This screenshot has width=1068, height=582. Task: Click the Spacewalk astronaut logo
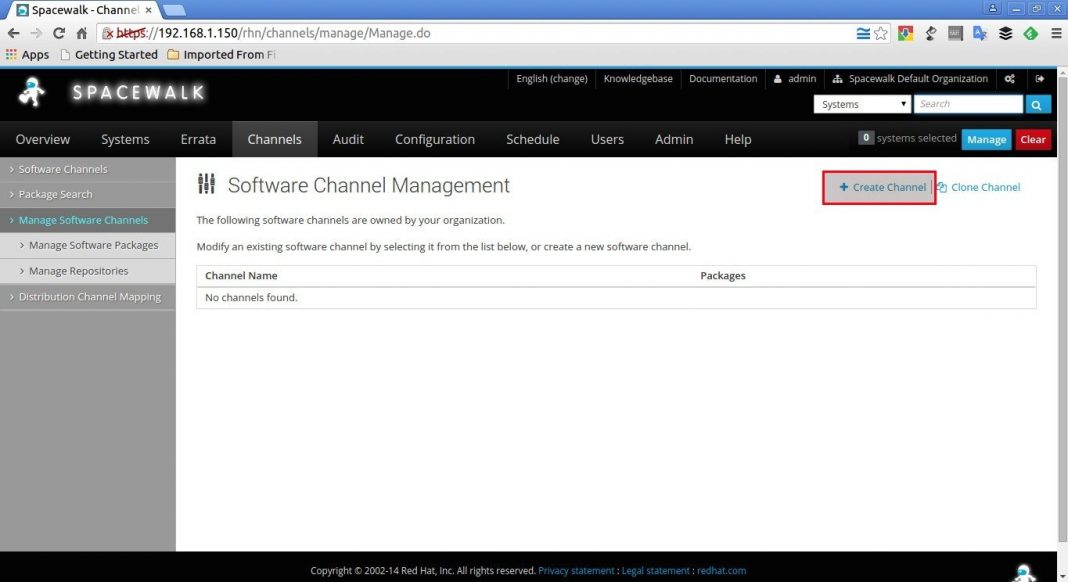click(30, 91)
